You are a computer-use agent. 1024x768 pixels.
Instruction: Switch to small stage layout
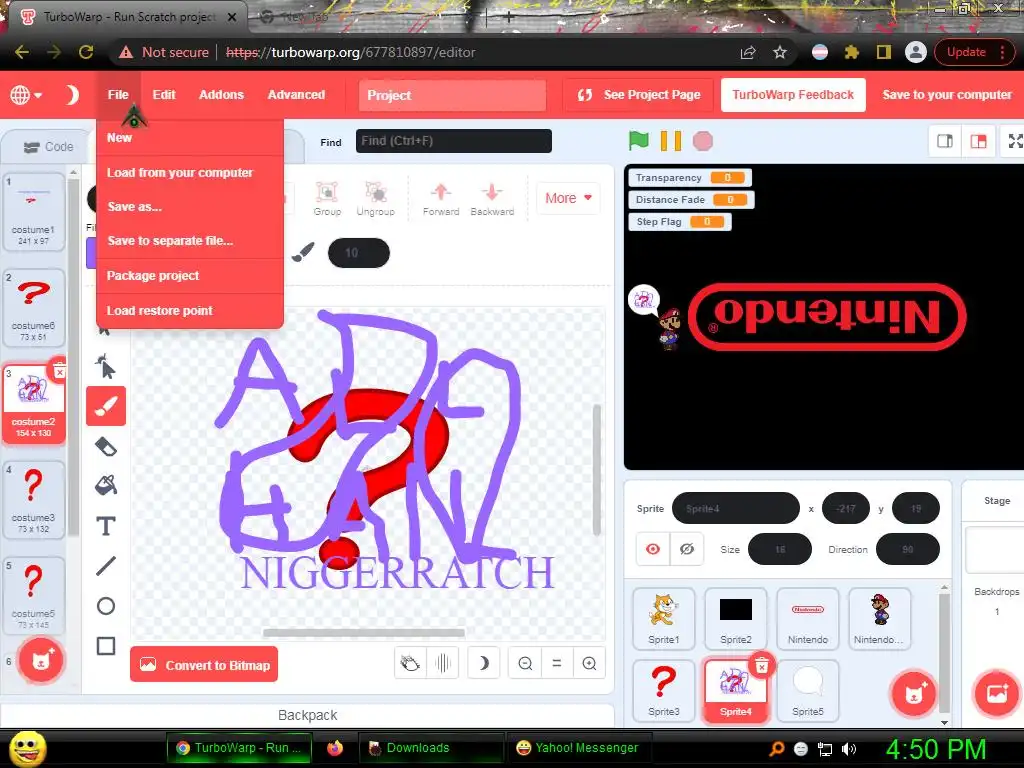[x=945, y=141]
